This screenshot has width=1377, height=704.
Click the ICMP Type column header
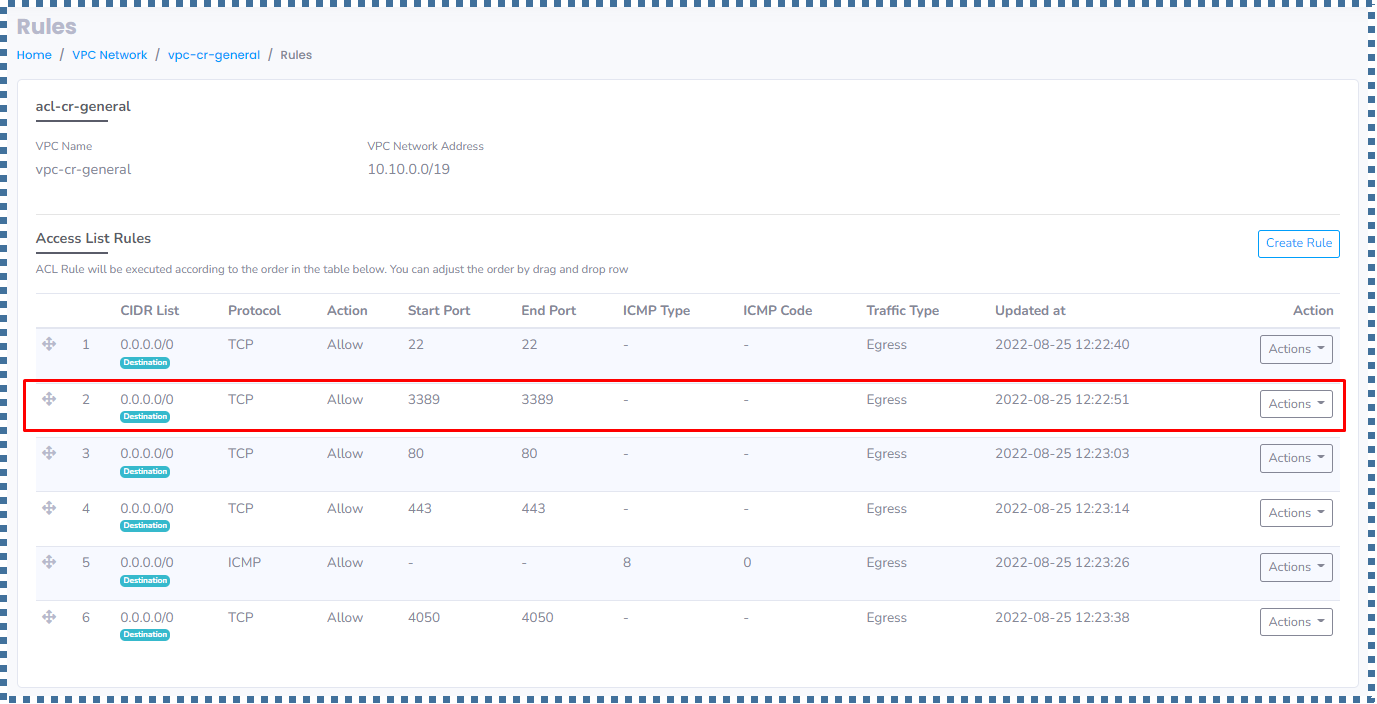[657, 311]
